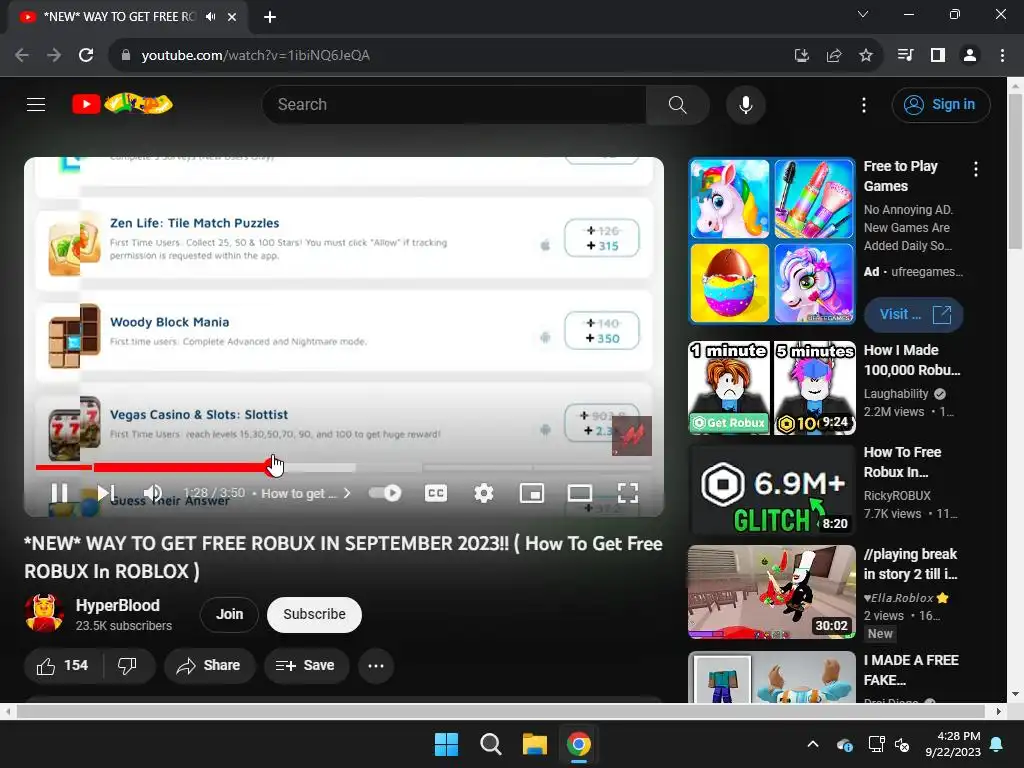Open YouTube settings three-dot menu
This screenshot has width=1024, height=768.
click(x=863, y=104)
